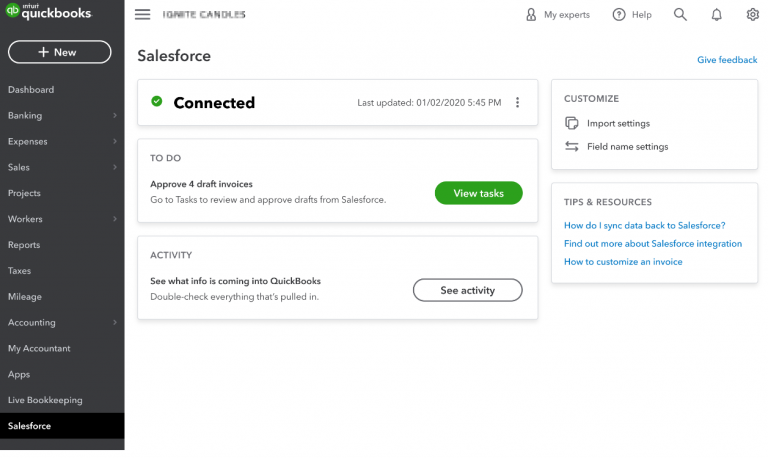This screenshot has width=768, height=458.
Task: Click the Give feedback link
Action: pos(727,60)
